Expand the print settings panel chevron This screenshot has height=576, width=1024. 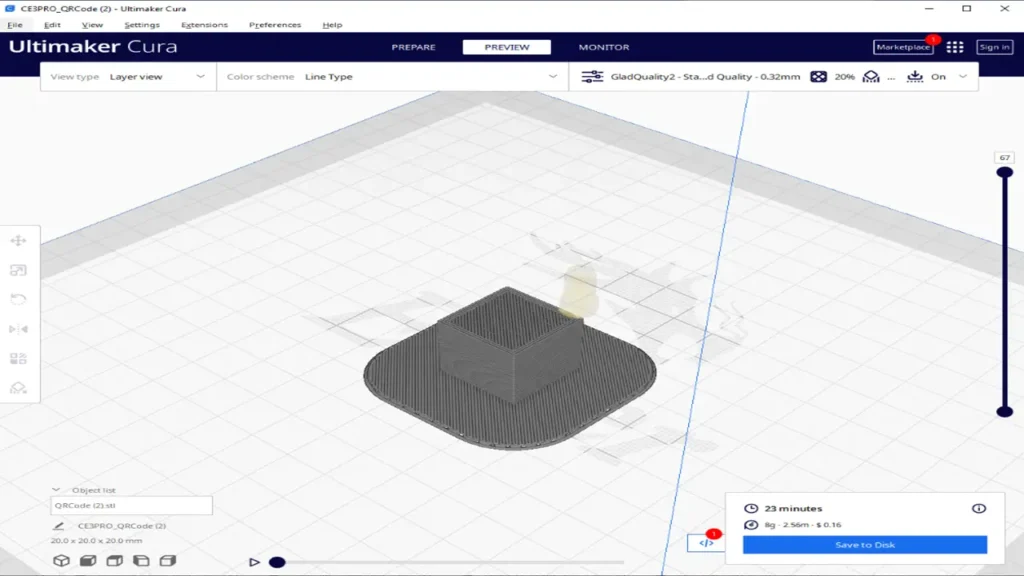click(x=963, y=76)
